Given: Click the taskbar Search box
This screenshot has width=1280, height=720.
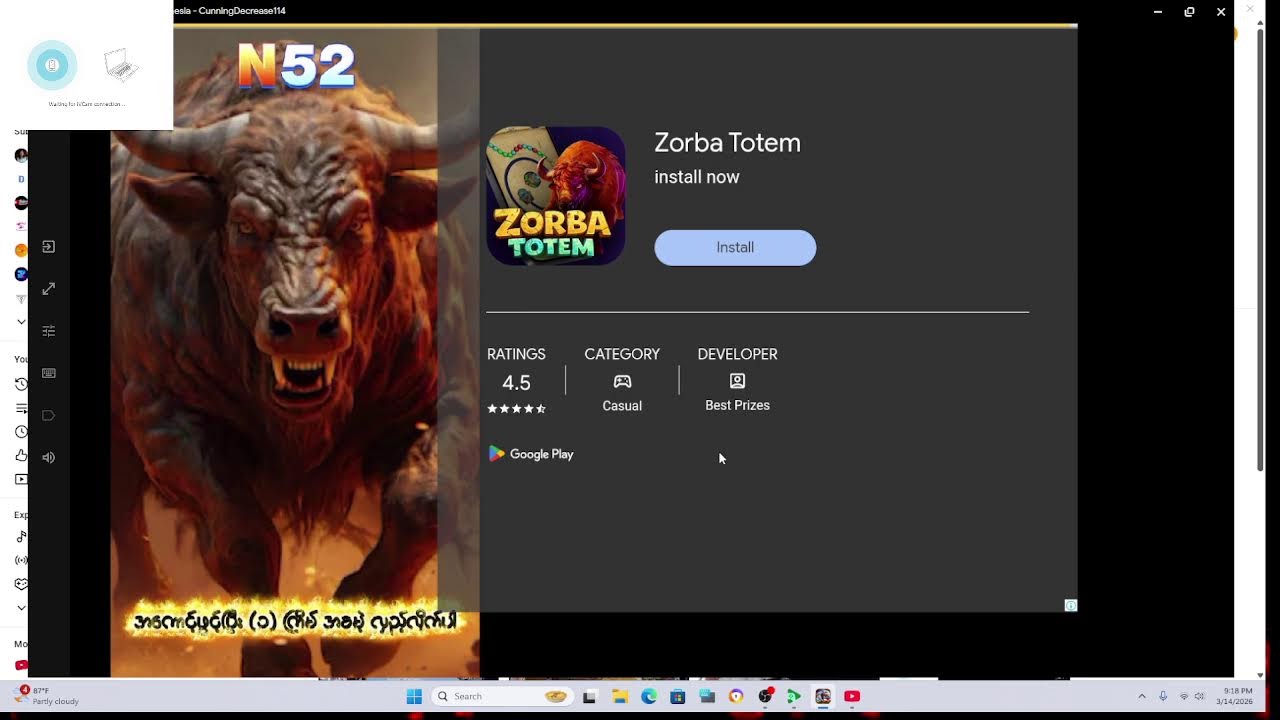Looking at the screenshot, I should 502,696.
